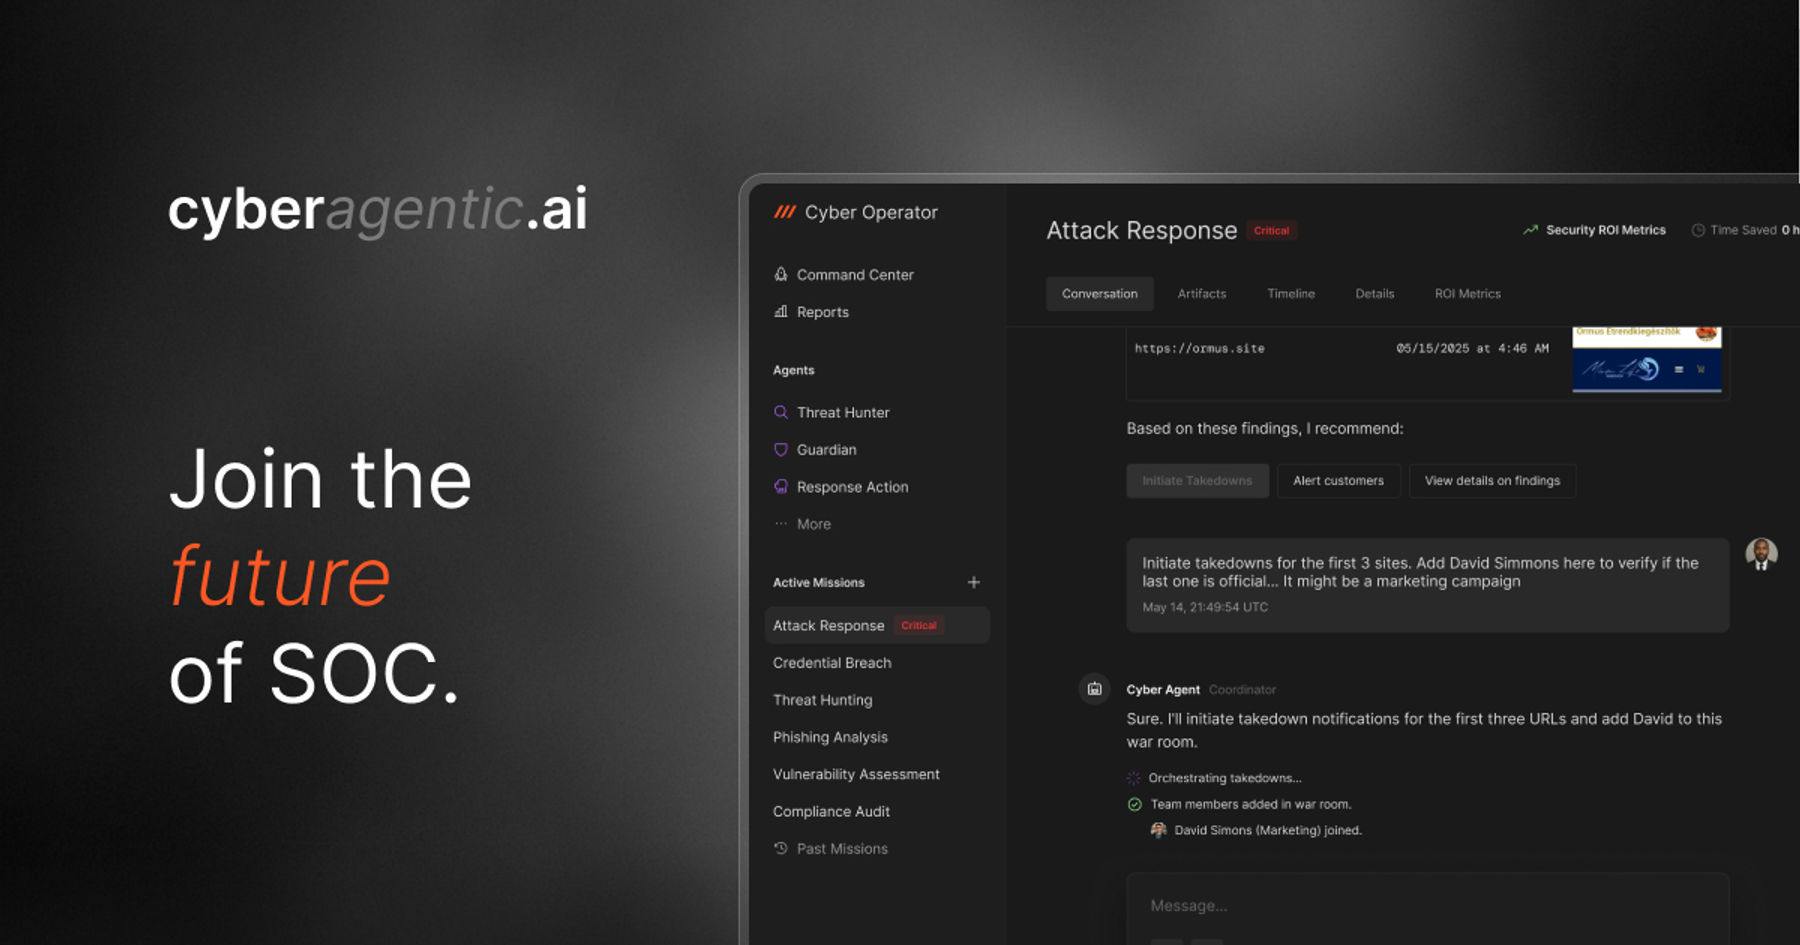Screen dimensions: 1800x945
Task: Open the Threat Hunter agent
Action: (x=843, y=412)
